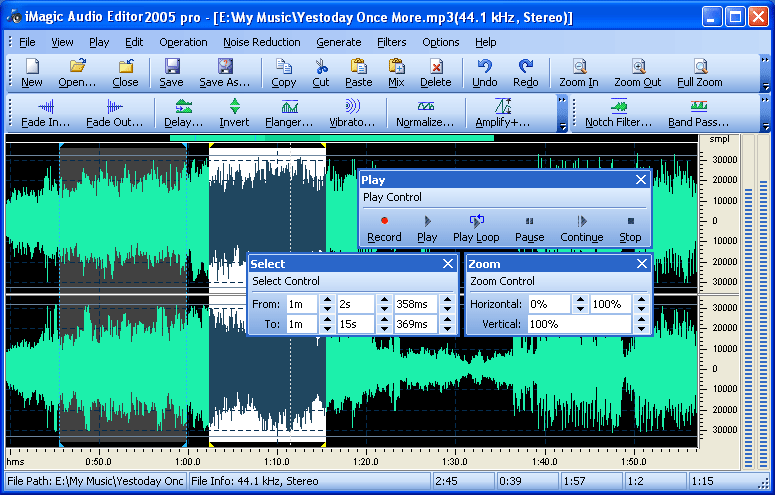Screen dimensions: 775x495
Task: Click the Horizontal zoom '100%' field
Action: click(x=611, y=304)
